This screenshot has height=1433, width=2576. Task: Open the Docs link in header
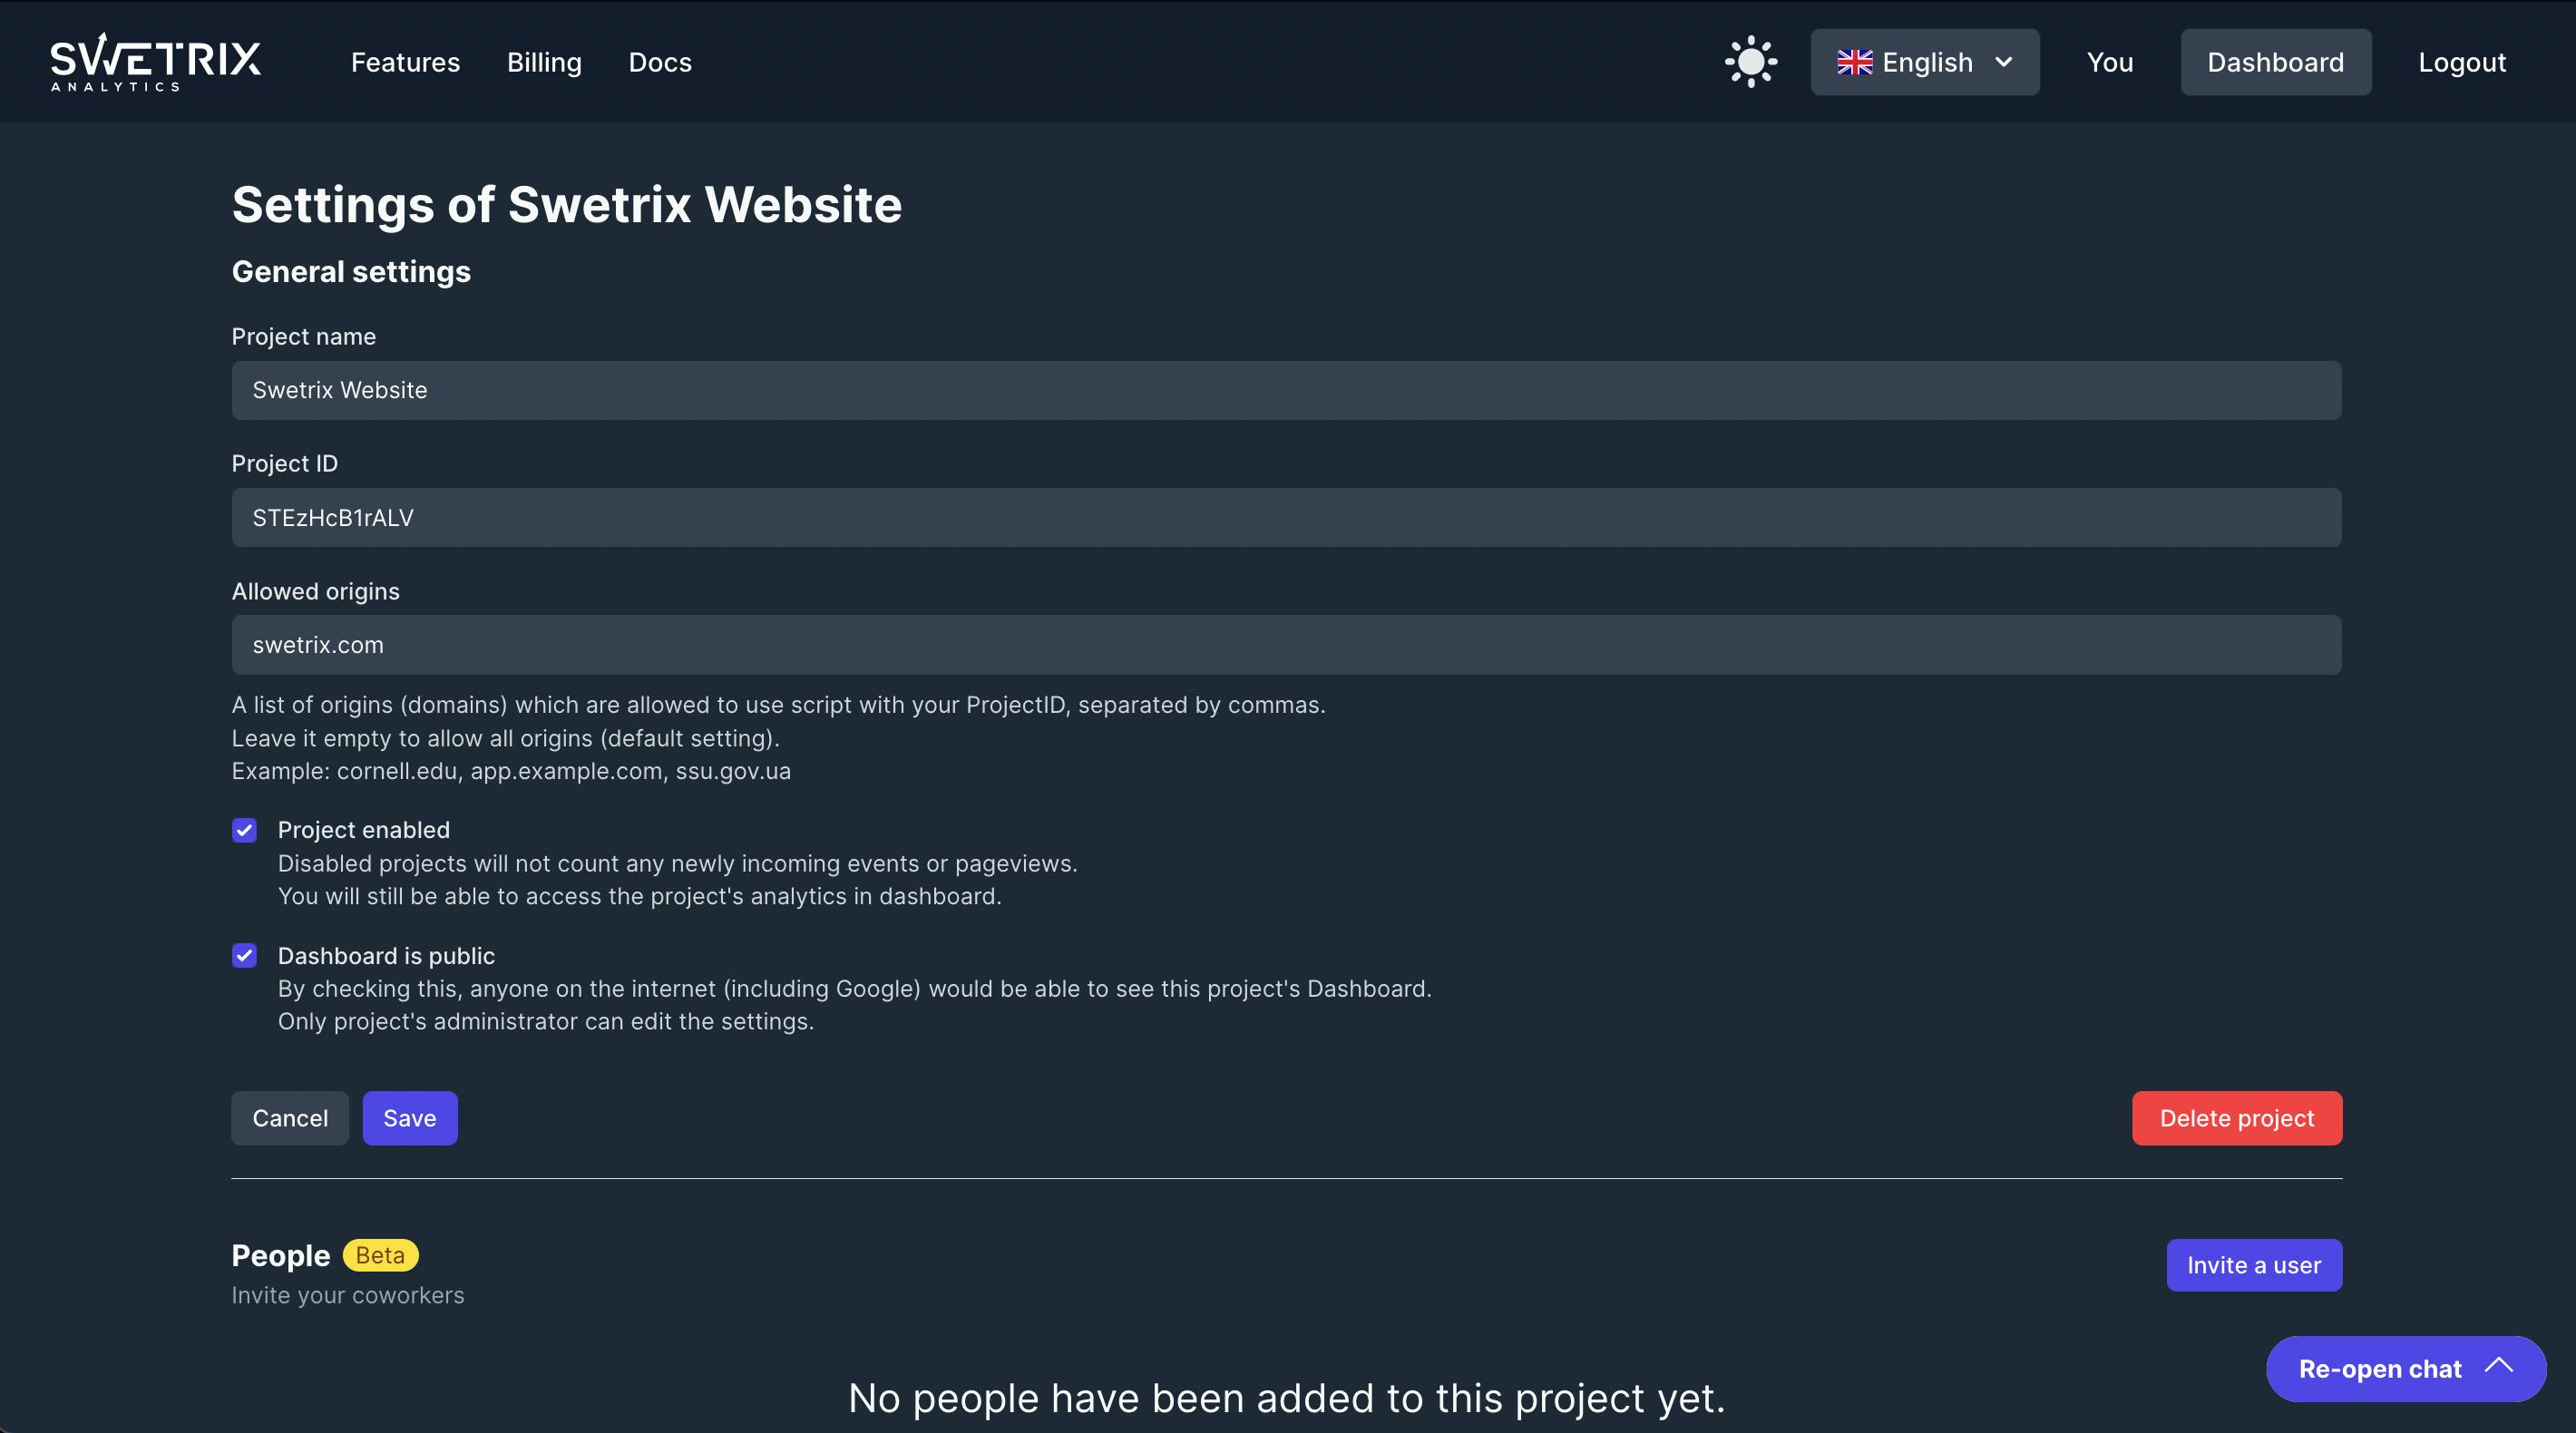coord(660,62)
